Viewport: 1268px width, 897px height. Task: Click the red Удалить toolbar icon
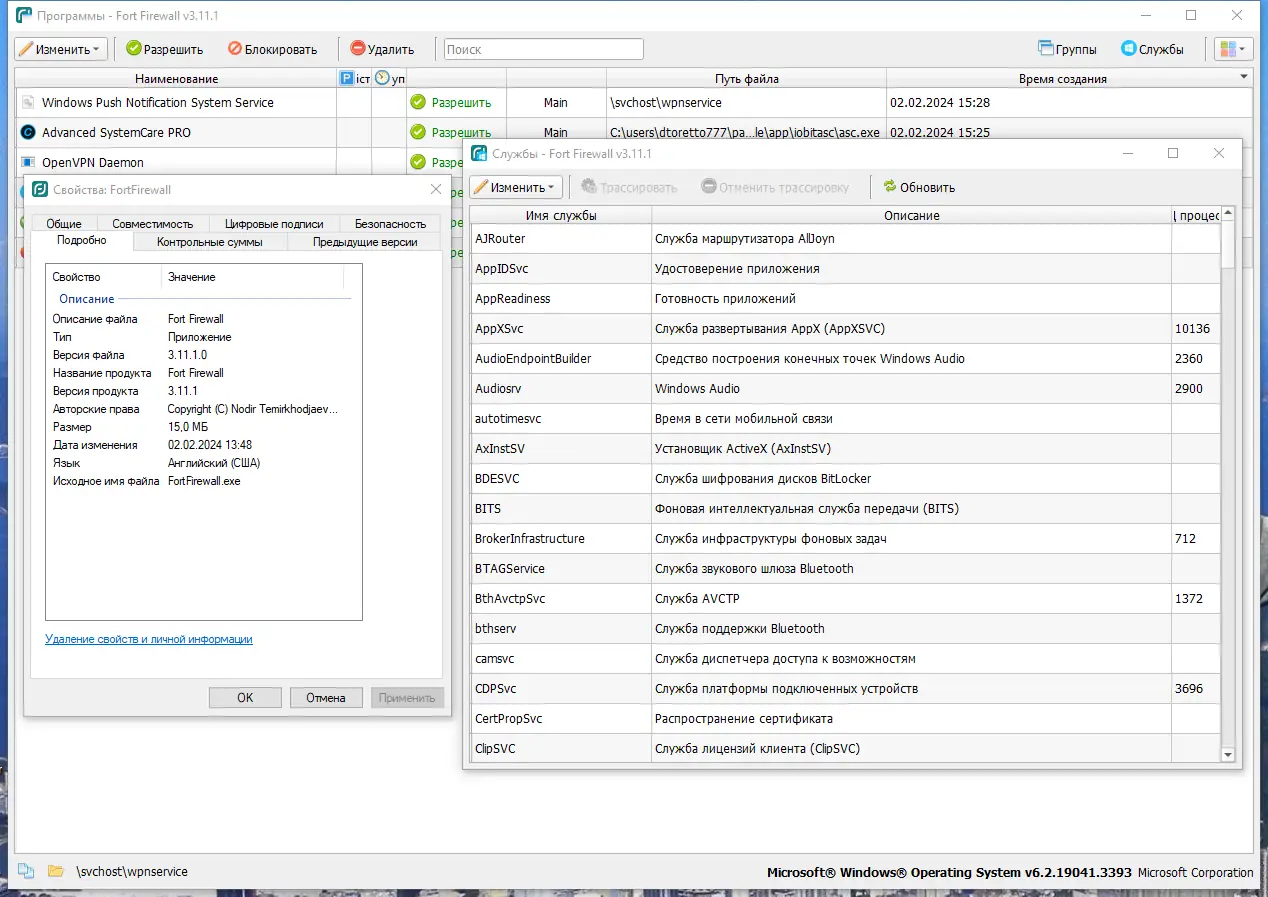357,49
